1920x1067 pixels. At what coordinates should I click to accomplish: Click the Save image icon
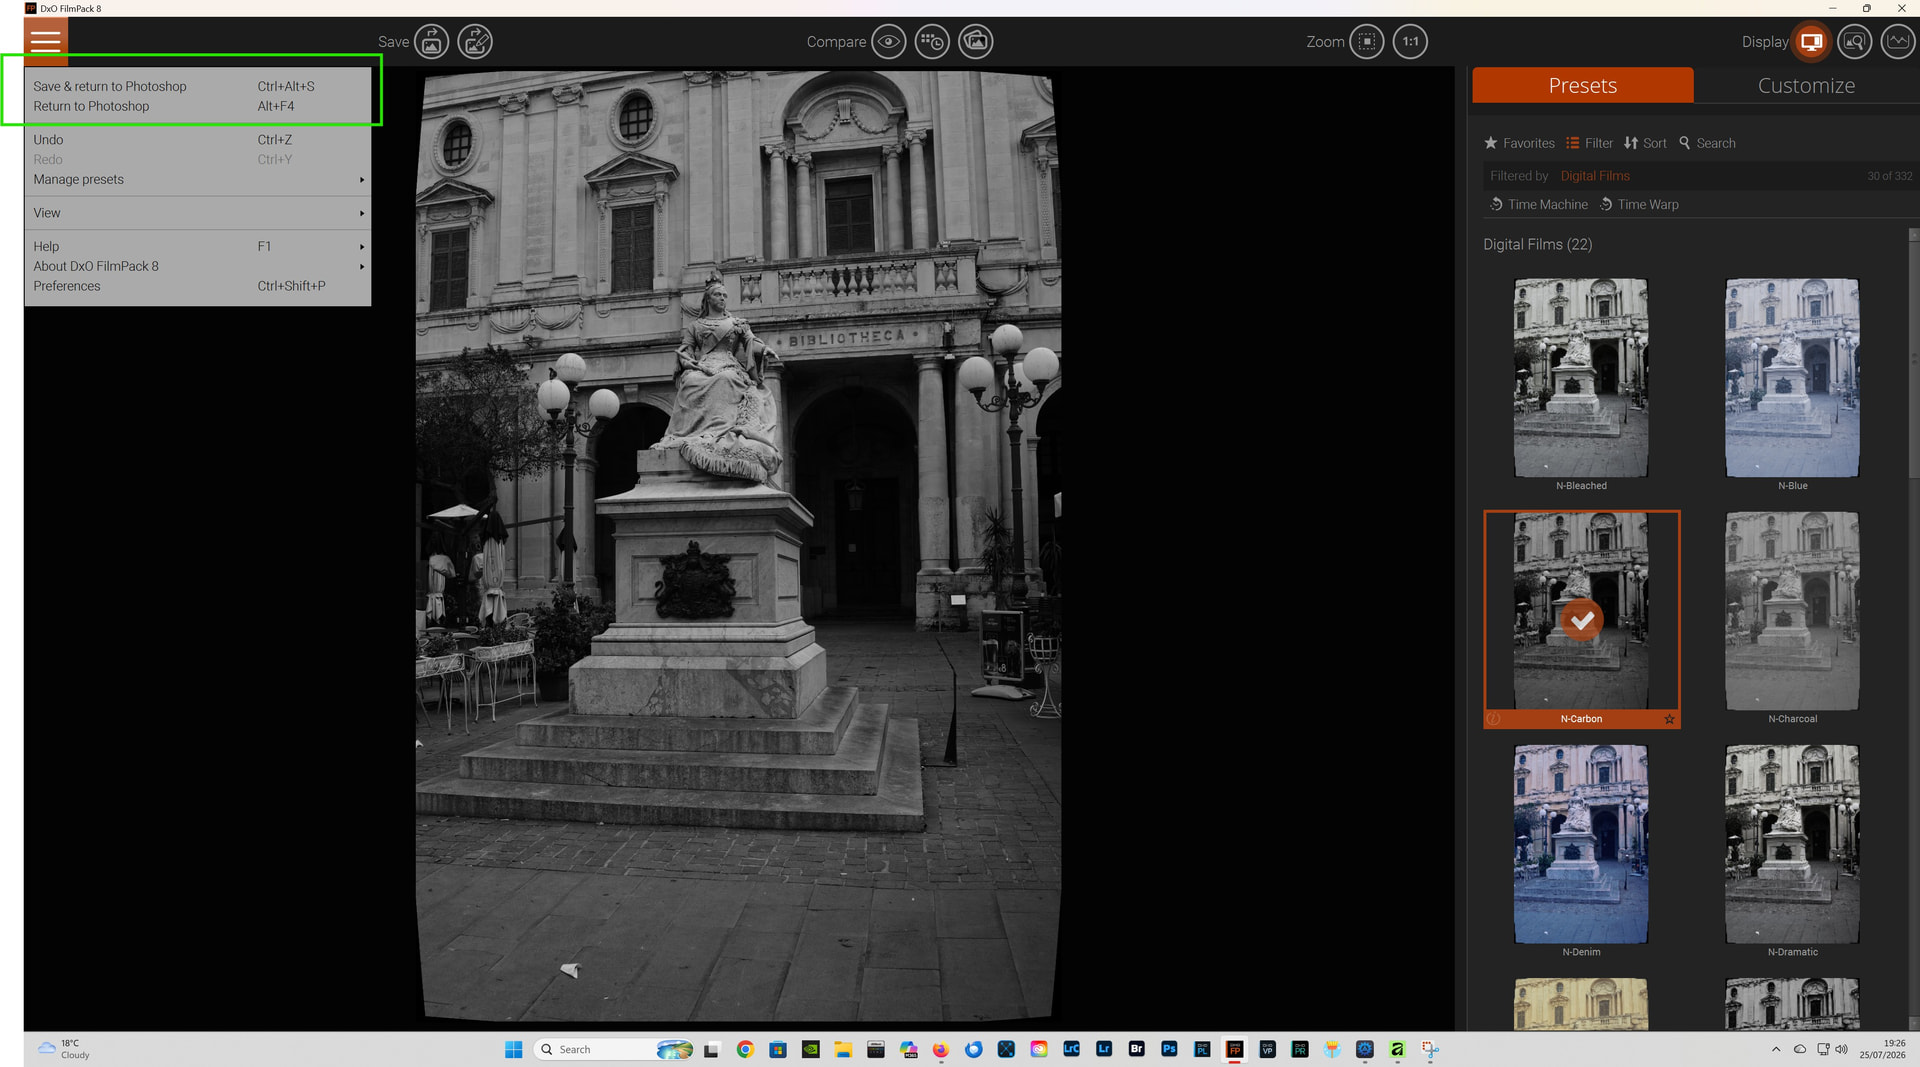tap(432, 42)
